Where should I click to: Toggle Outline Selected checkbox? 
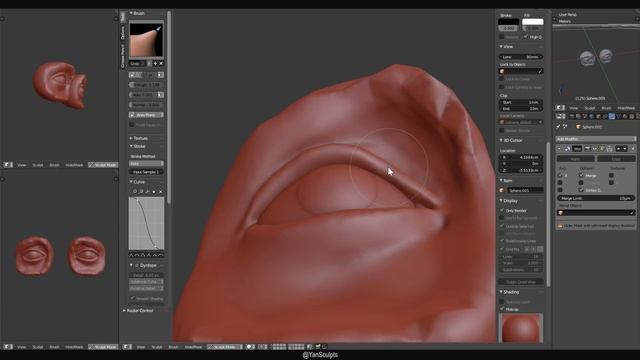502,226
